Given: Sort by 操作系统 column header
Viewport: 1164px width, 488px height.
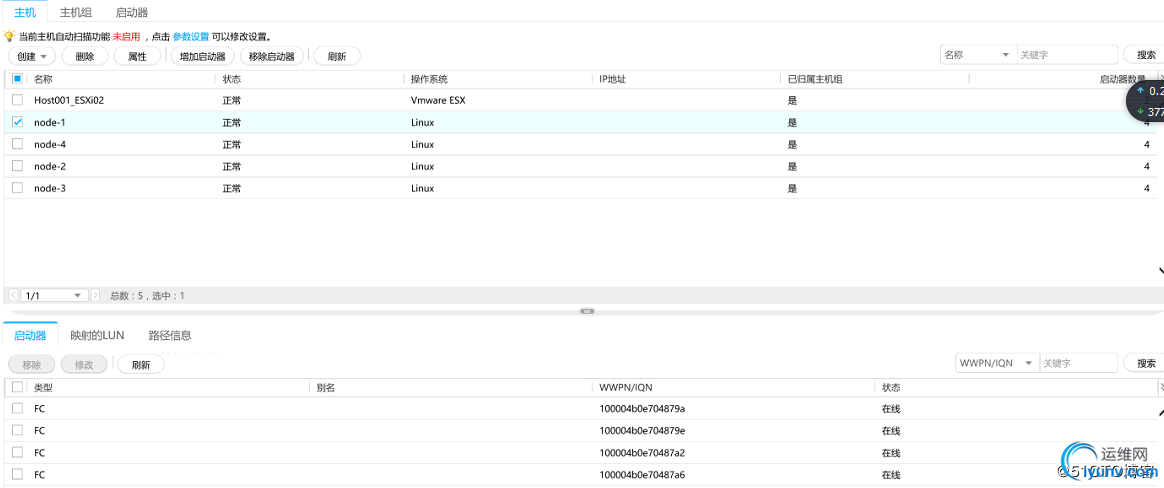Looking at the screenshot, I should (429, 79).
